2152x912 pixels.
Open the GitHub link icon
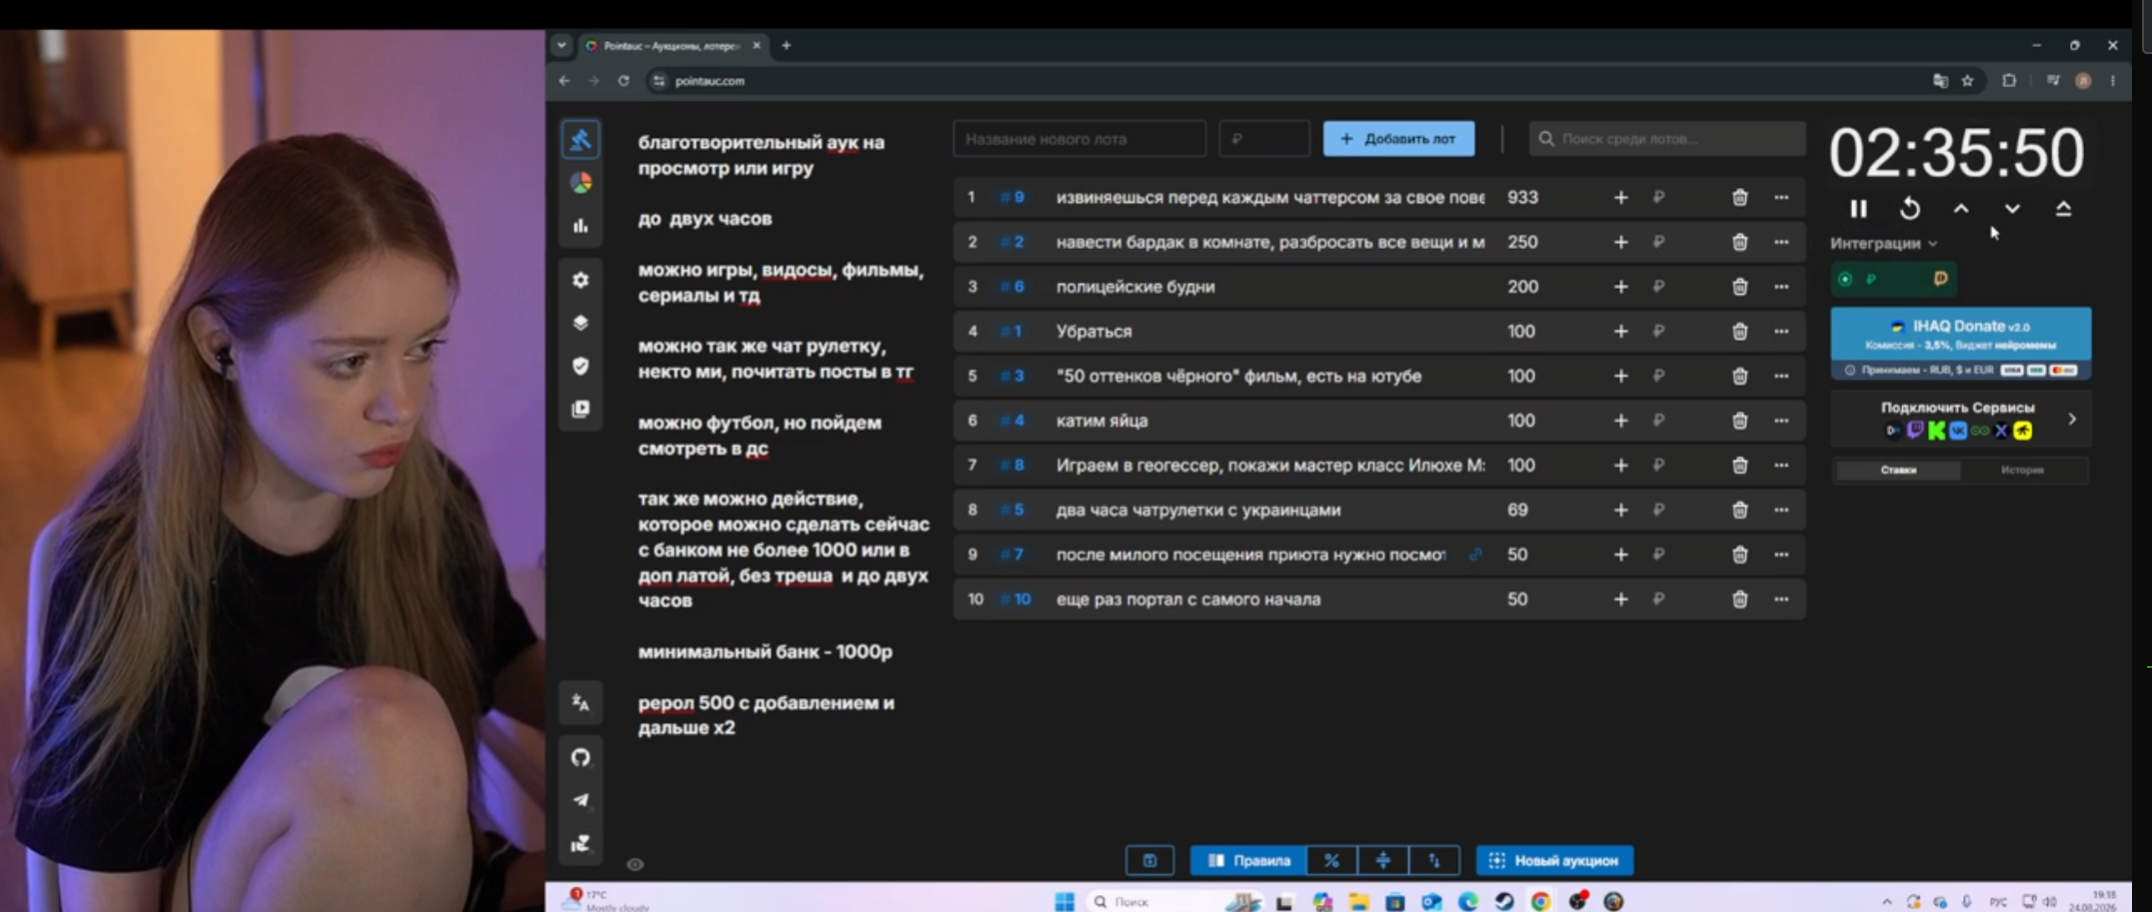pos(581,757)
